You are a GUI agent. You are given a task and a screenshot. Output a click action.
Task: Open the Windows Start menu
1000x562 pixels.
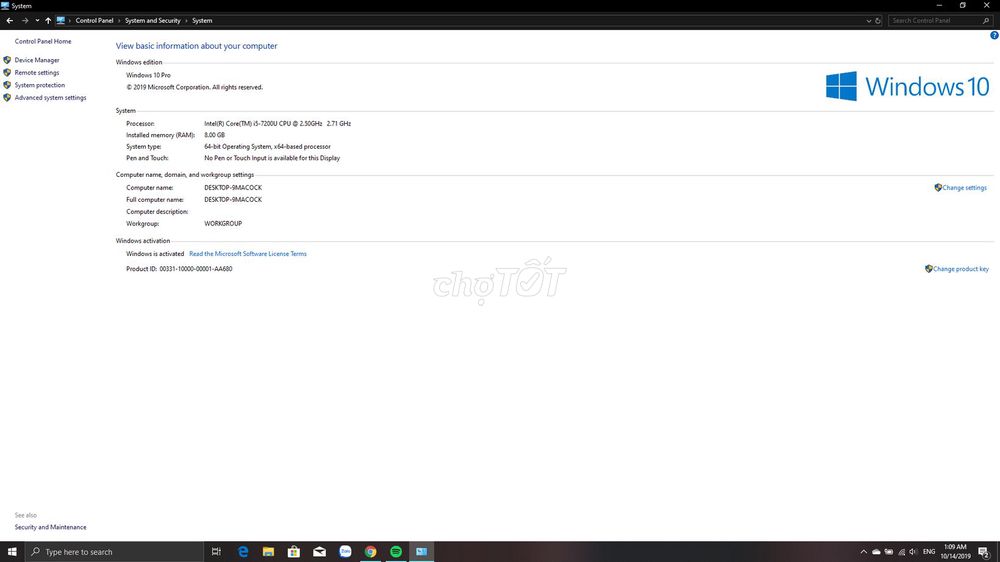pos(12,552)
